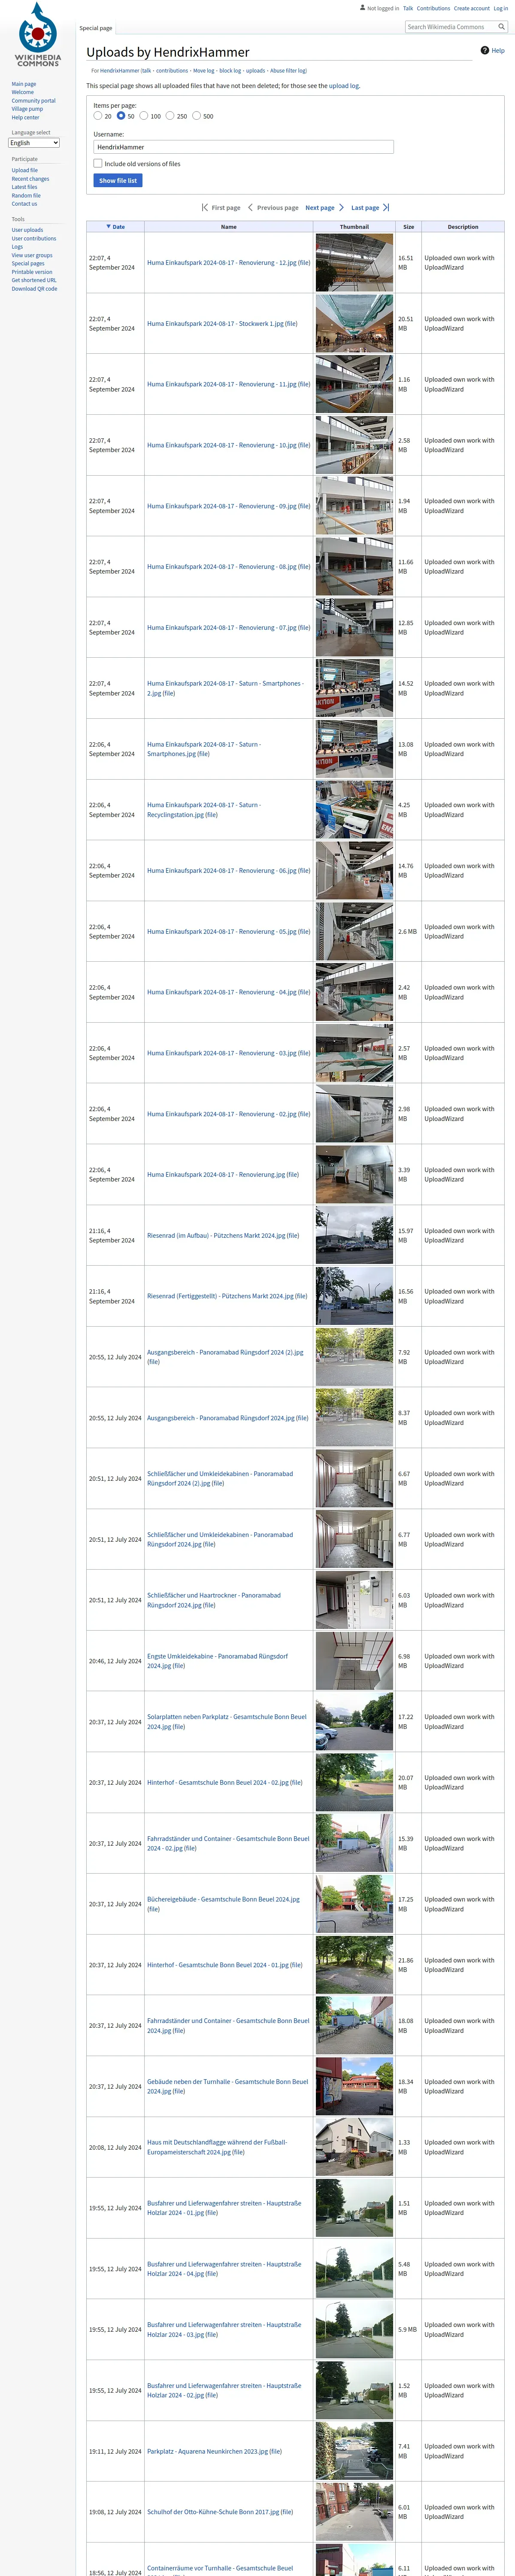Click Download QR code in sidebar
Image resolution: width=515 pixels, height=2576 pixels.
34,289
